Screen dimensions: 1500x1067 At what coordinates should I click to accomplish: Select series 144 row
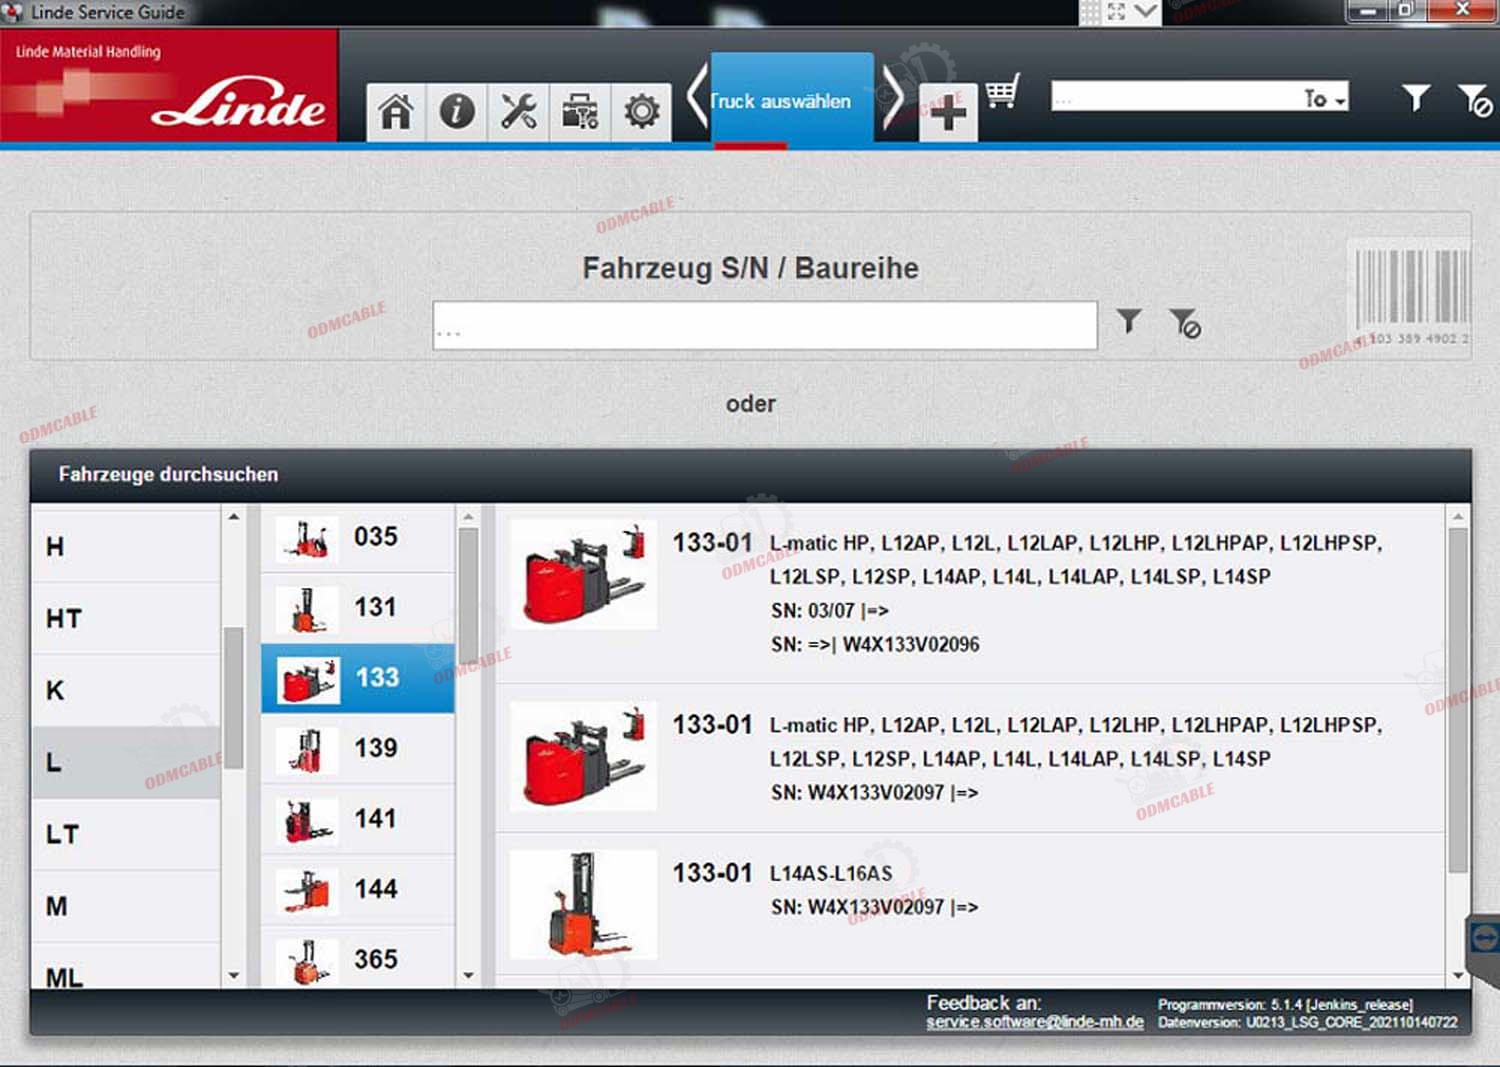tap(358, 889)
